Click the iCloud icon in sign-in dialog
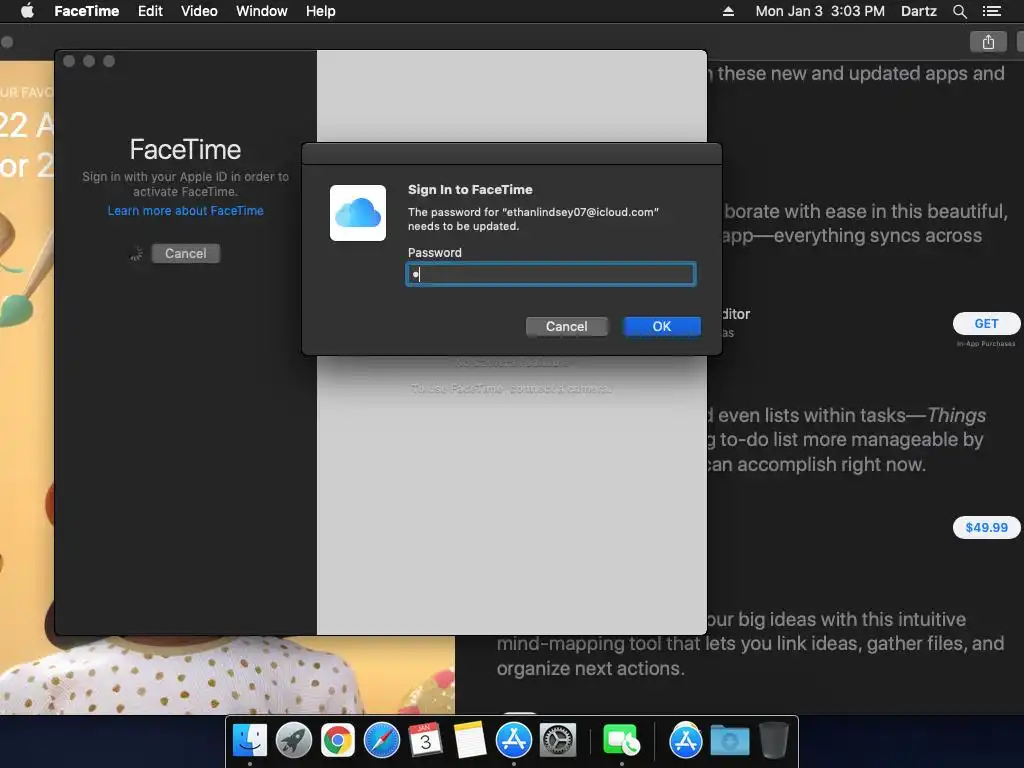The height and width of the screenshot is (768, 1024). point(358,213)
